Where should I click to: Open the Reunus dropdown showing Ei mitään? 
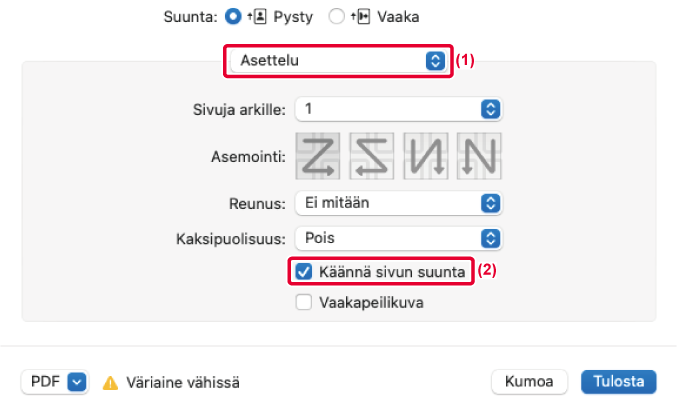tap(399, 203)
